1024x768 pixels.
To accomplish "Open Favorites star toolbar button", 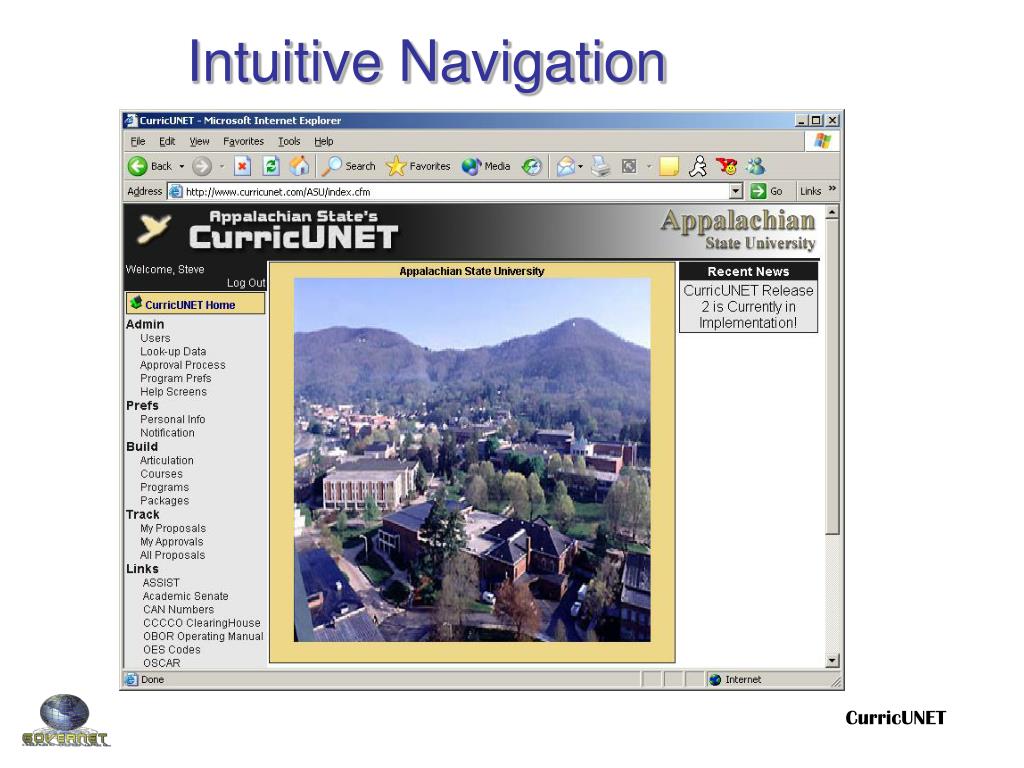I will pyautogui.click(x=418, y=167).
